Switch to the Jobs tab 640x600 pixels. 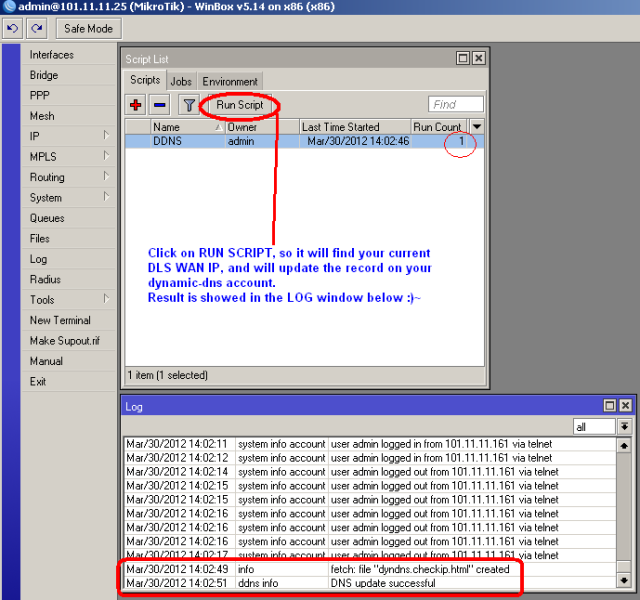181,81
